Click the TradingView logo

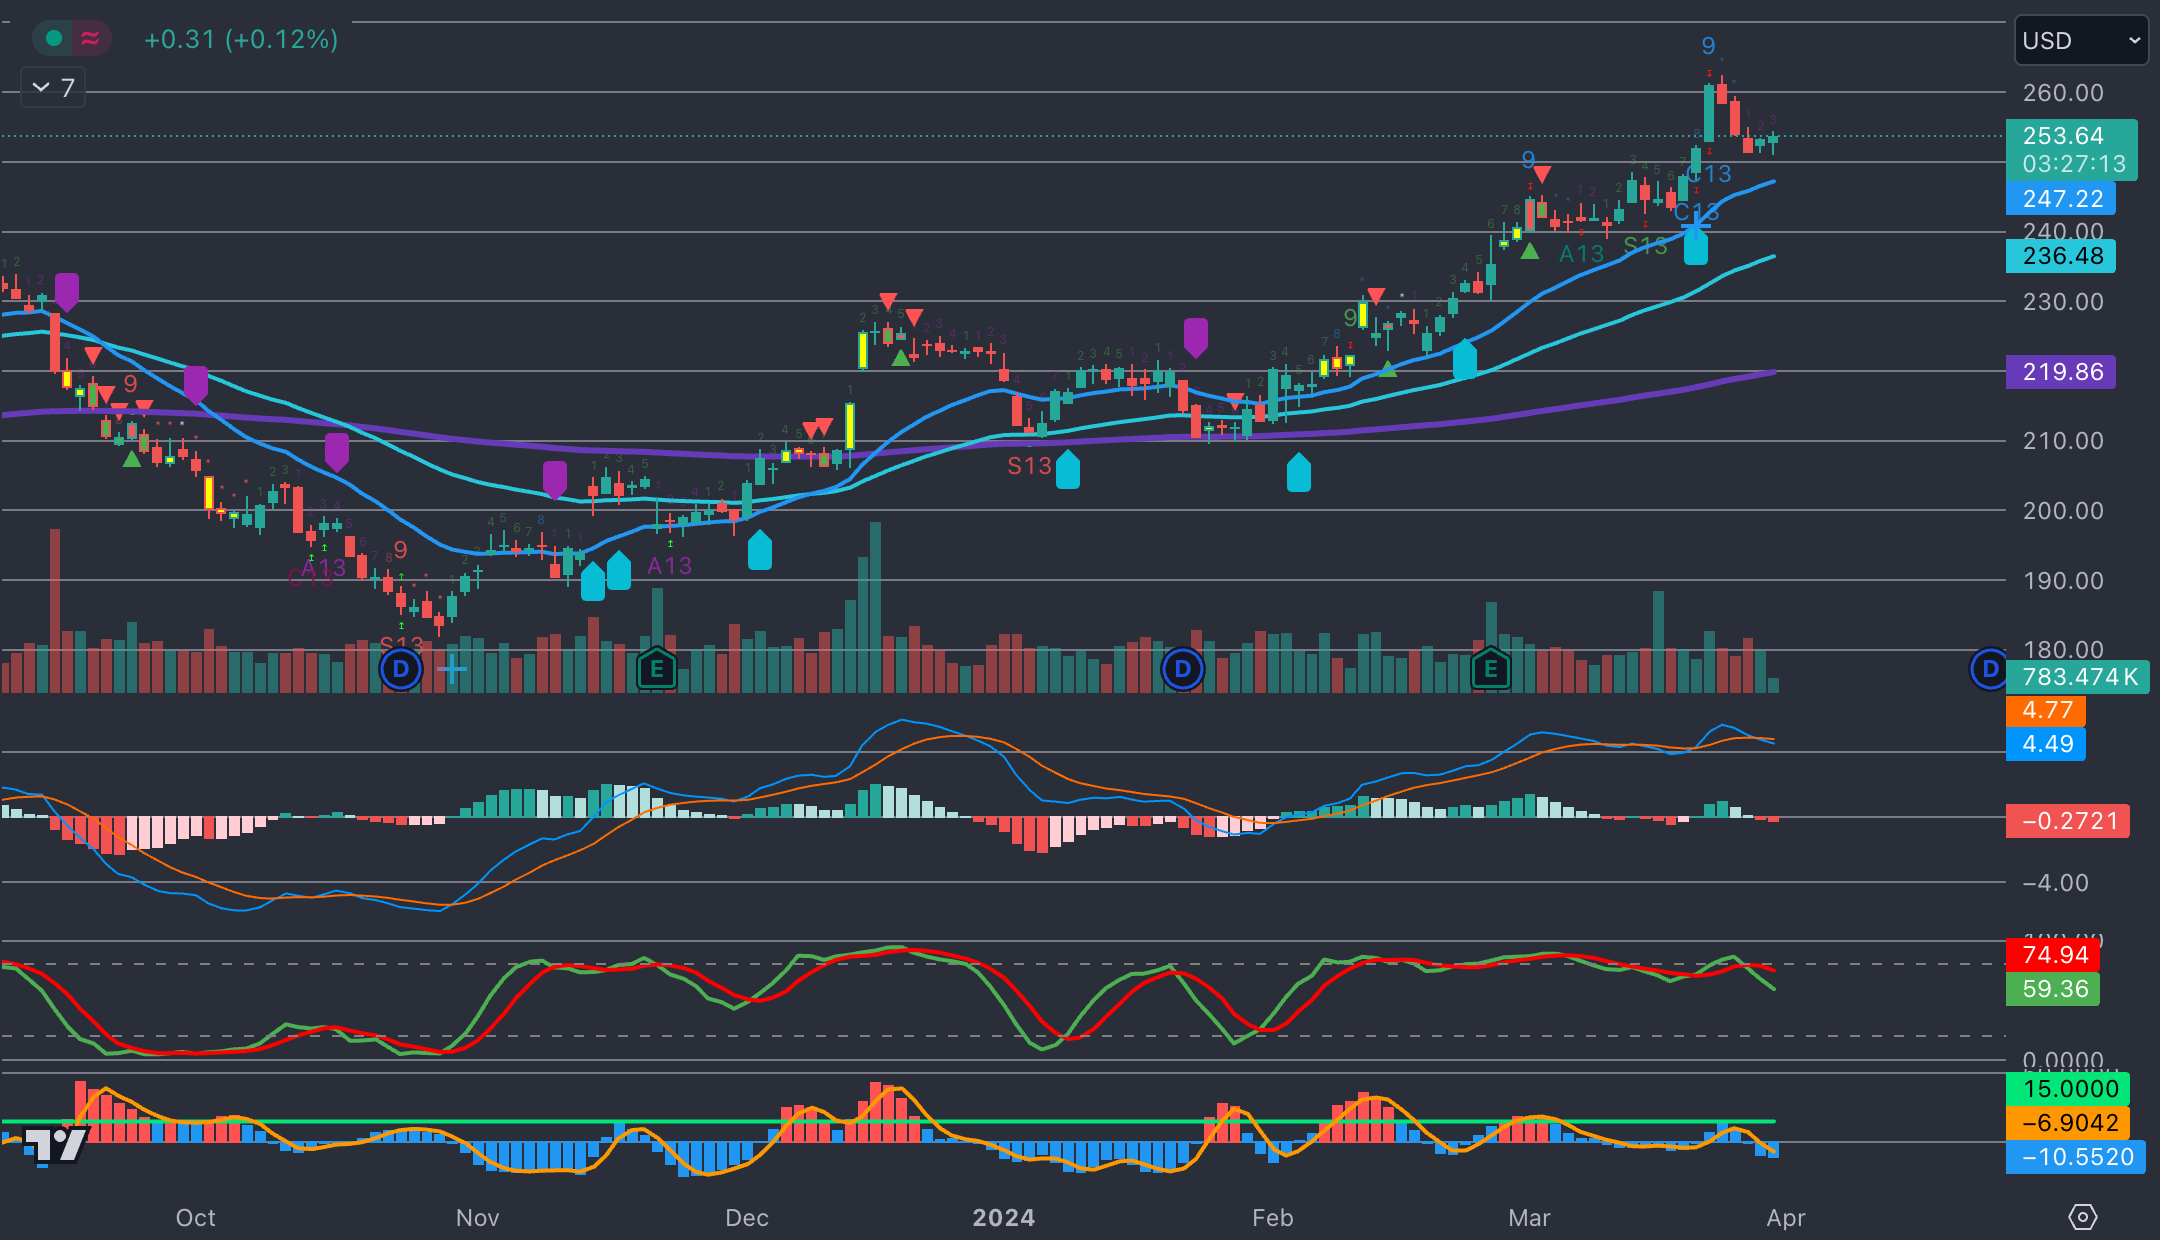(x=56, y=1144)
